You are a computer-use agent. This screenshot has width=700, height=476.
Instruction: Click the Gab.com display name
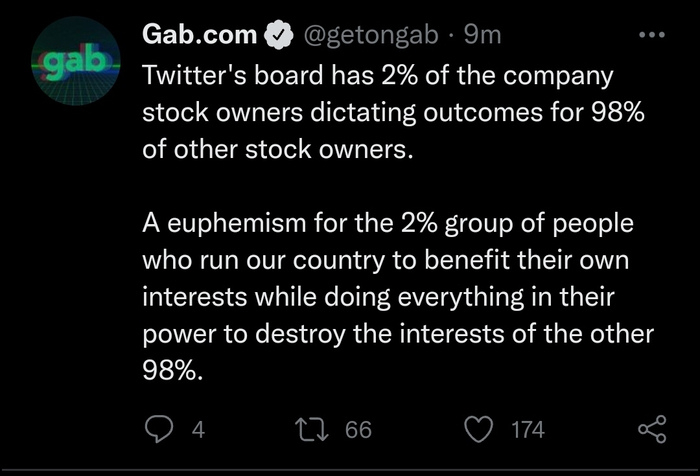coord(199,36)
